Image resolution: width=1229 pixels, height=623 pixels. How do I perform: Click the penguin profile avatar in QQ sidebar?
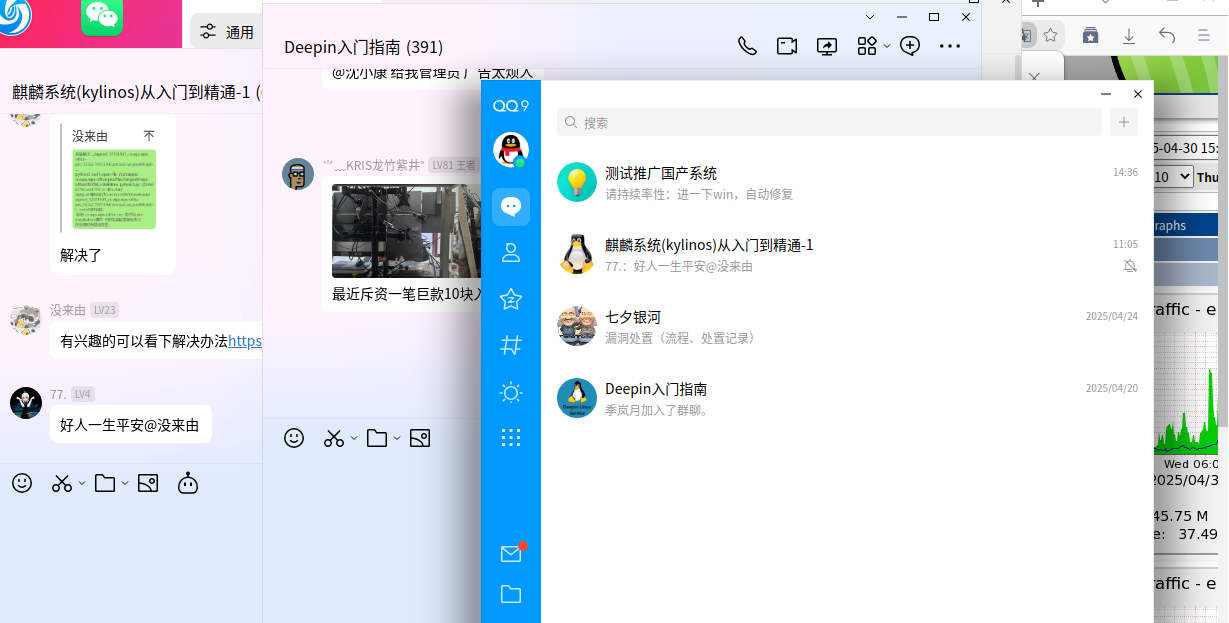tap(511, 150)
